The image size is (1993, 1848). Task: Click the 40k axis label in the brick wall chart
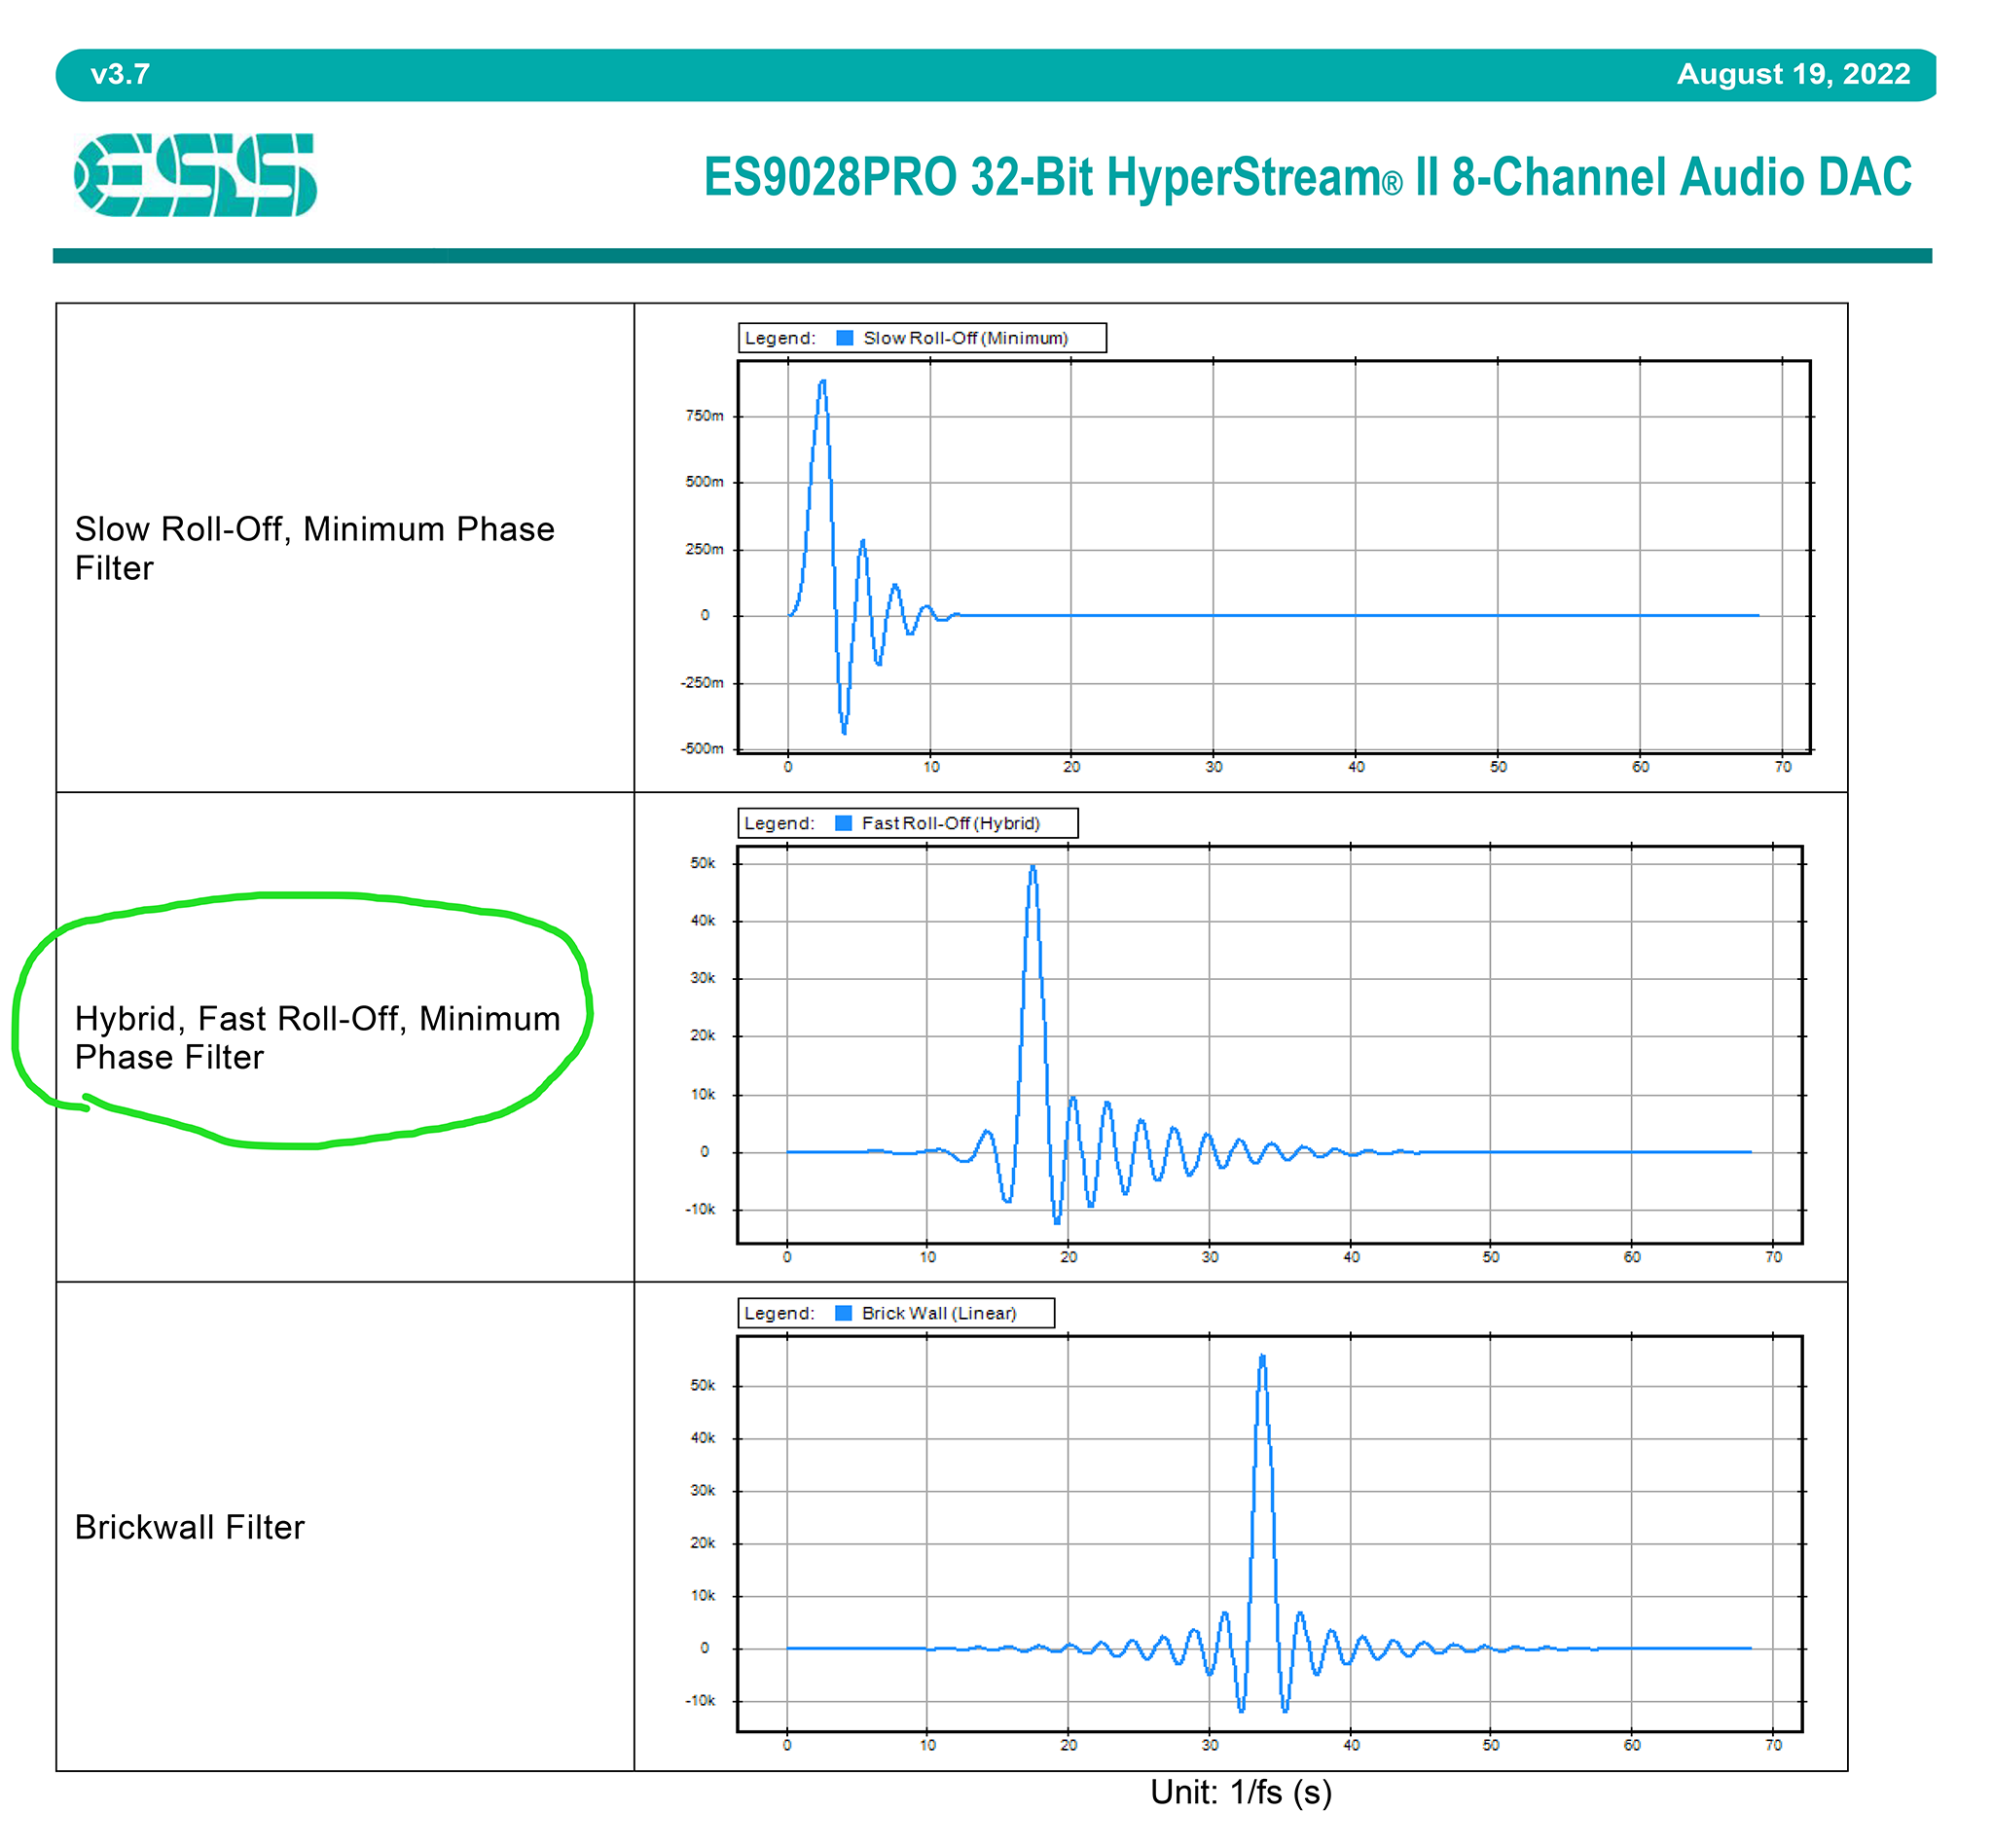[x=702, y=1438]
